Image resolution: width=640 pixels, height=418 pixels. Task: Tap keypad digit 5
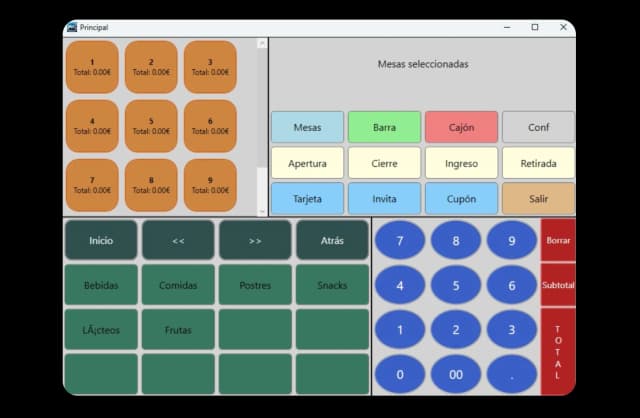pyautogui.click(x=456, y=285)
